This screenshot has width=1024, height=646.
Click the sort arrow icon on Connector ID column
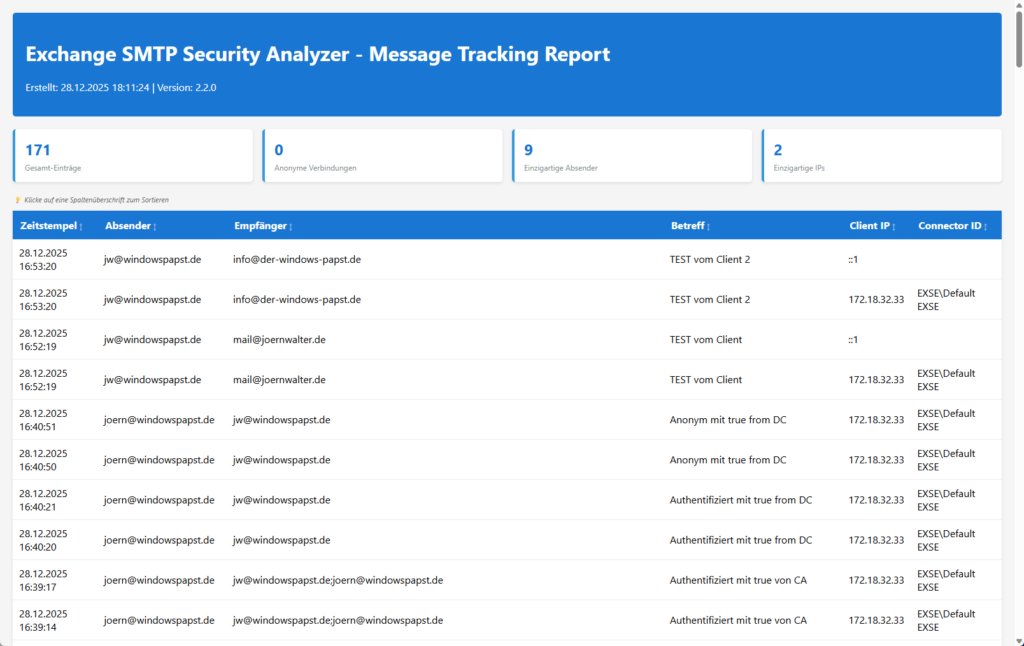pos(985,226)
